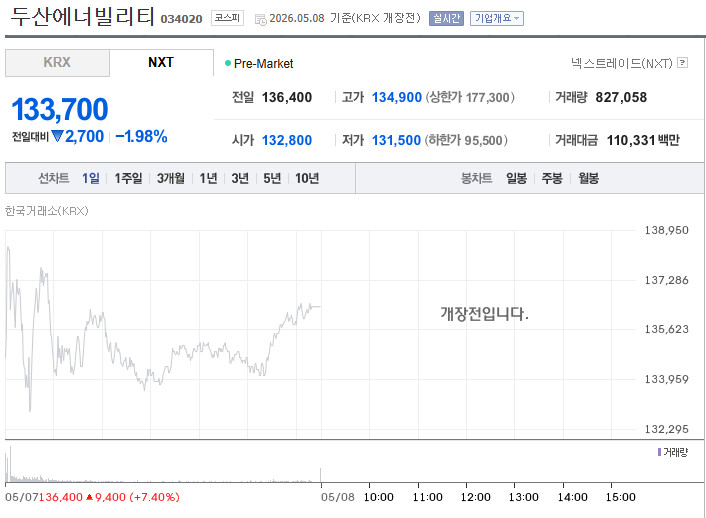The height and width of the screenshot is (518, 706).
Task: Select the NXT tab
Action: 161,63
